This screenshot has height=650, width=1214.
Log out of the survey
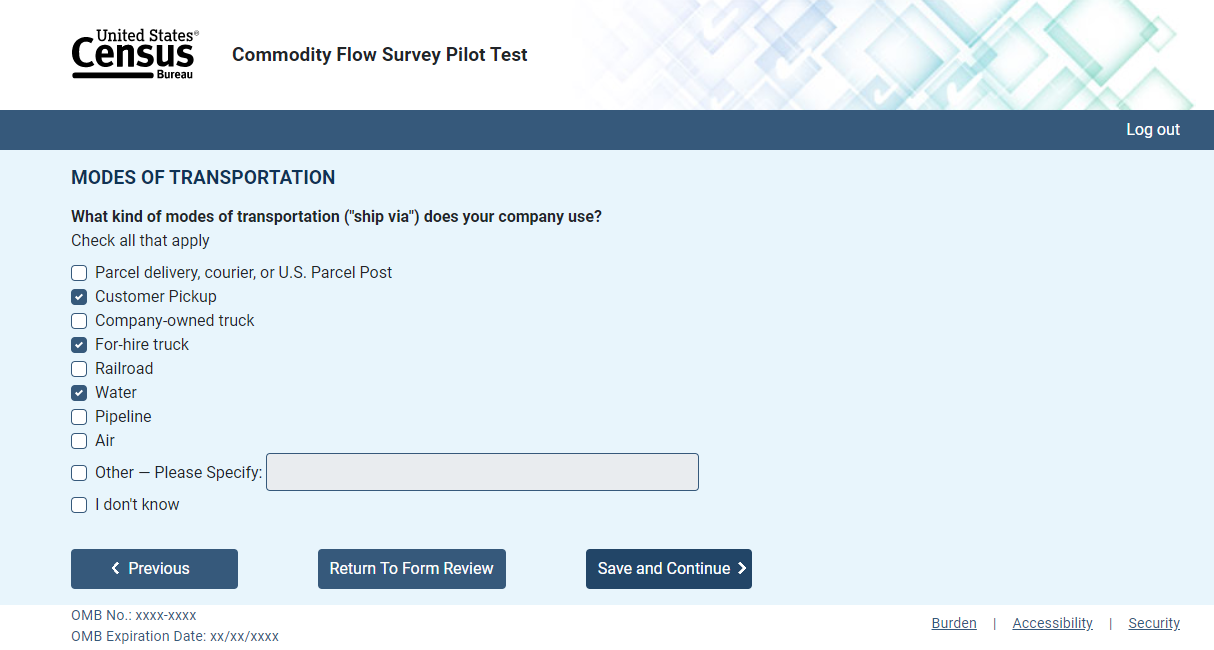coord(1152,130)
